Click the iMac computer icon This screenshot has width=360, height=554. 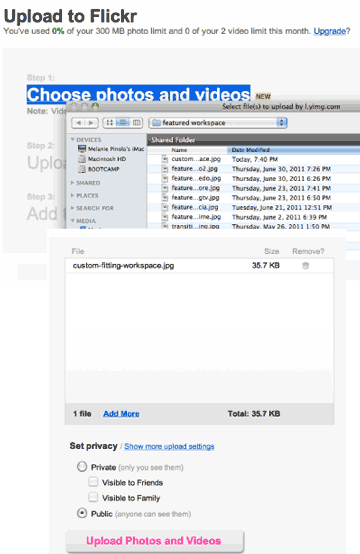82,149
